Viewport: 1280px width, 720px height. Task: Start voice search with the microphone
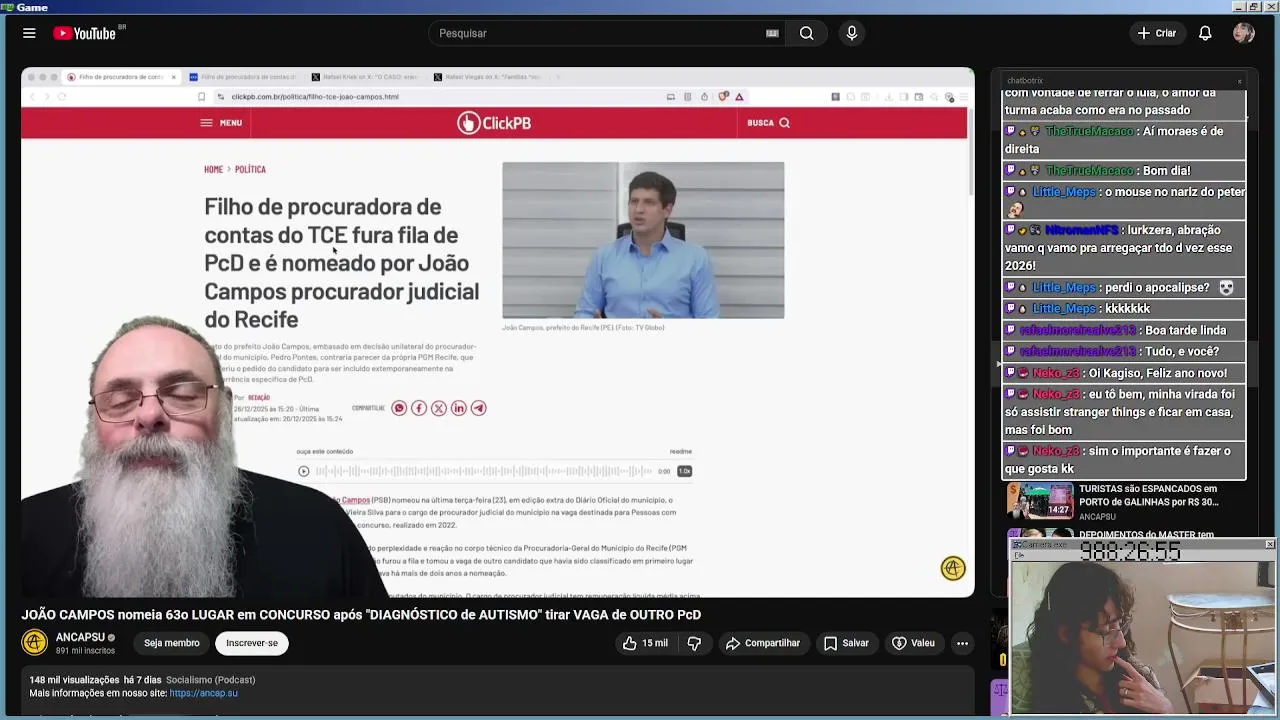852,33
